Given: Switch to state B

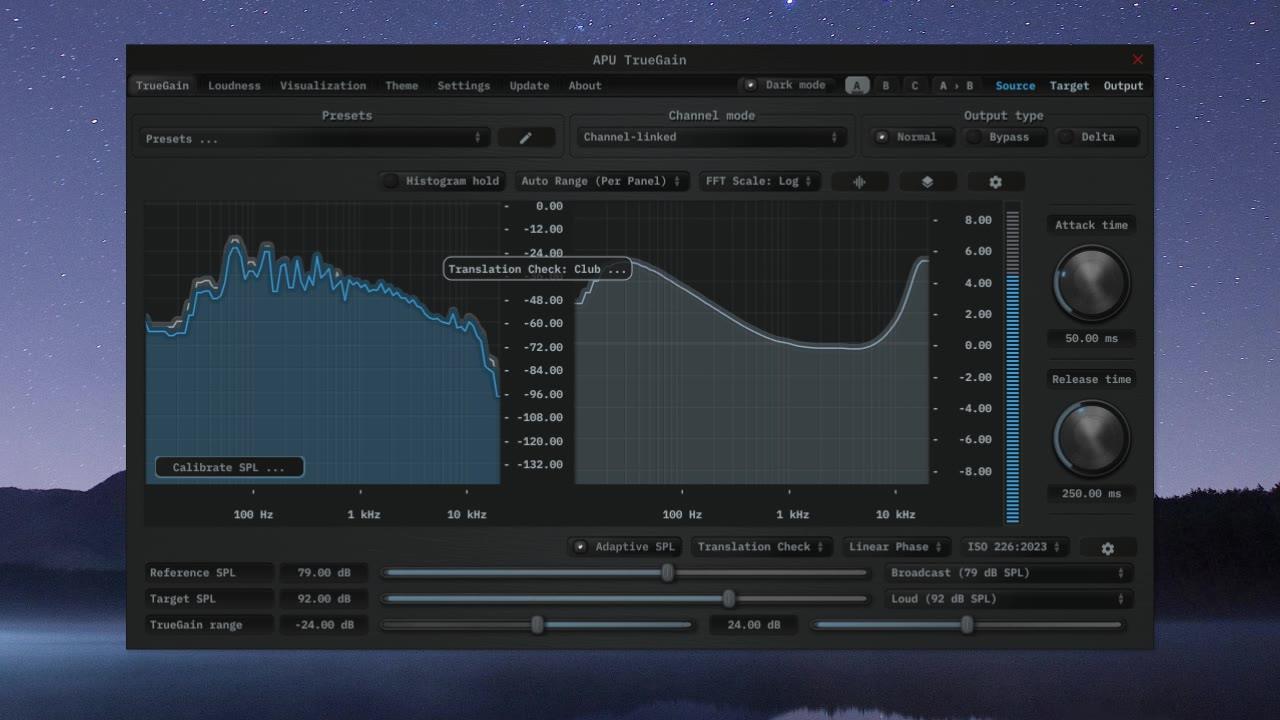Looking at the screenshot, I should click(885, 86).
